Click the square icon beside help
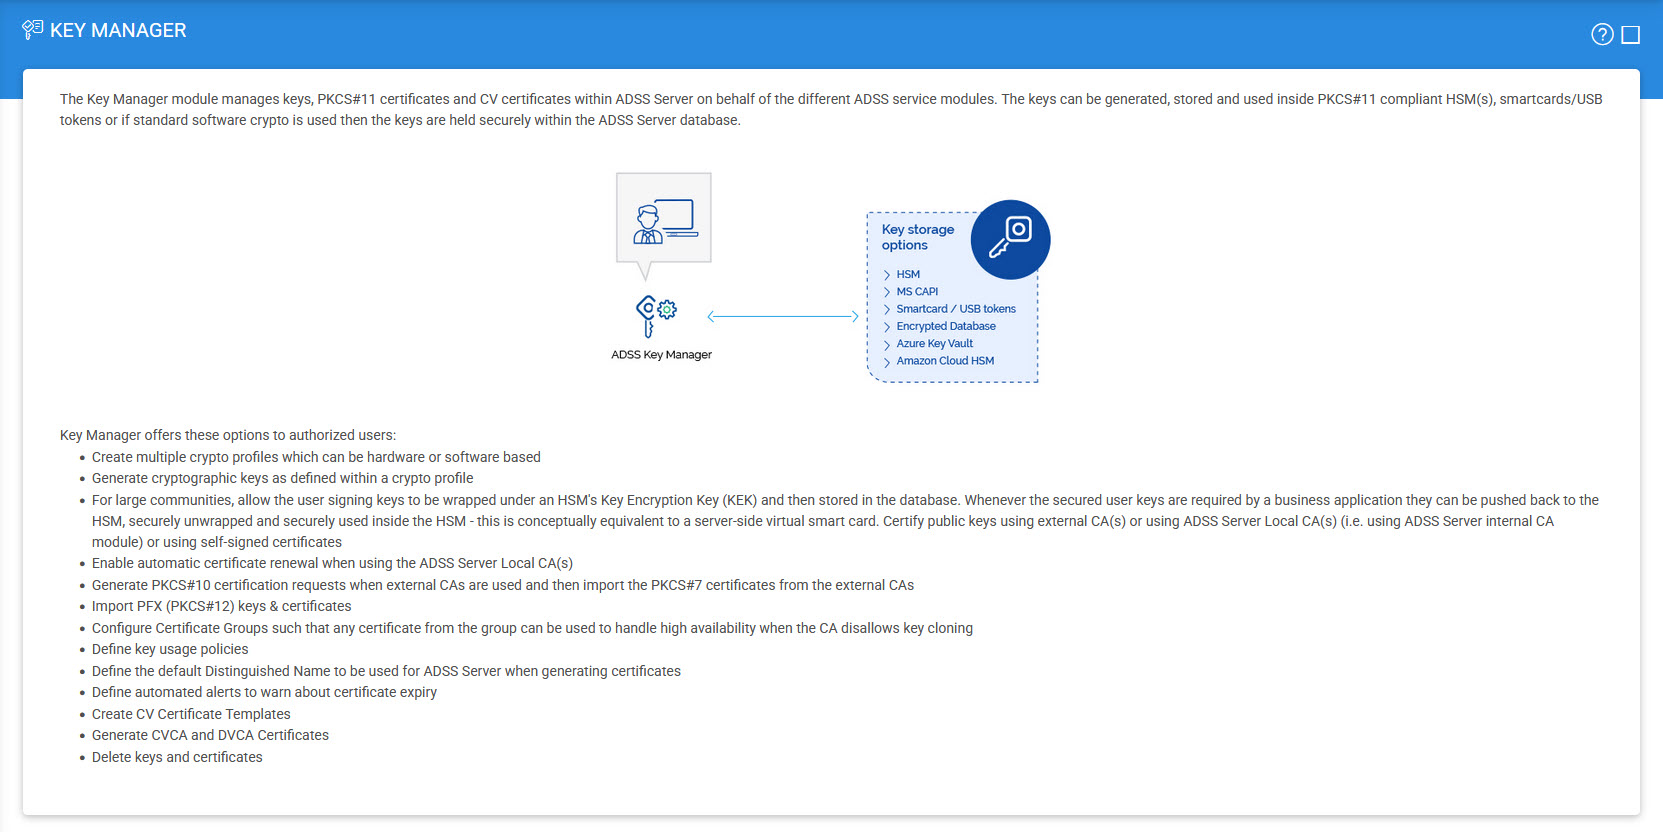 1630,35
